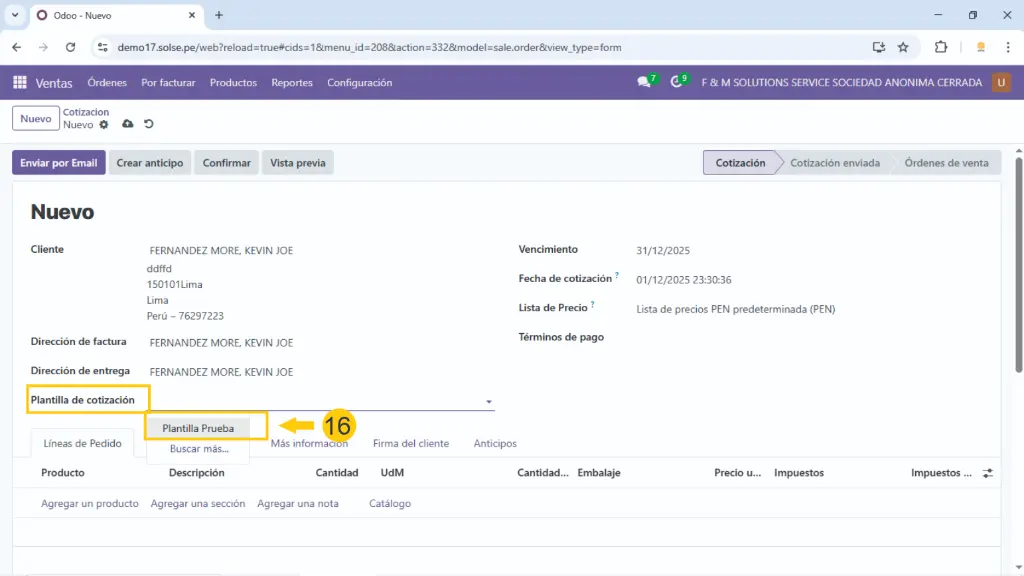
Task: Expand the Plantilla de cotización dropdown arrow
Action: pyautogui.click(x=489, y=402)
